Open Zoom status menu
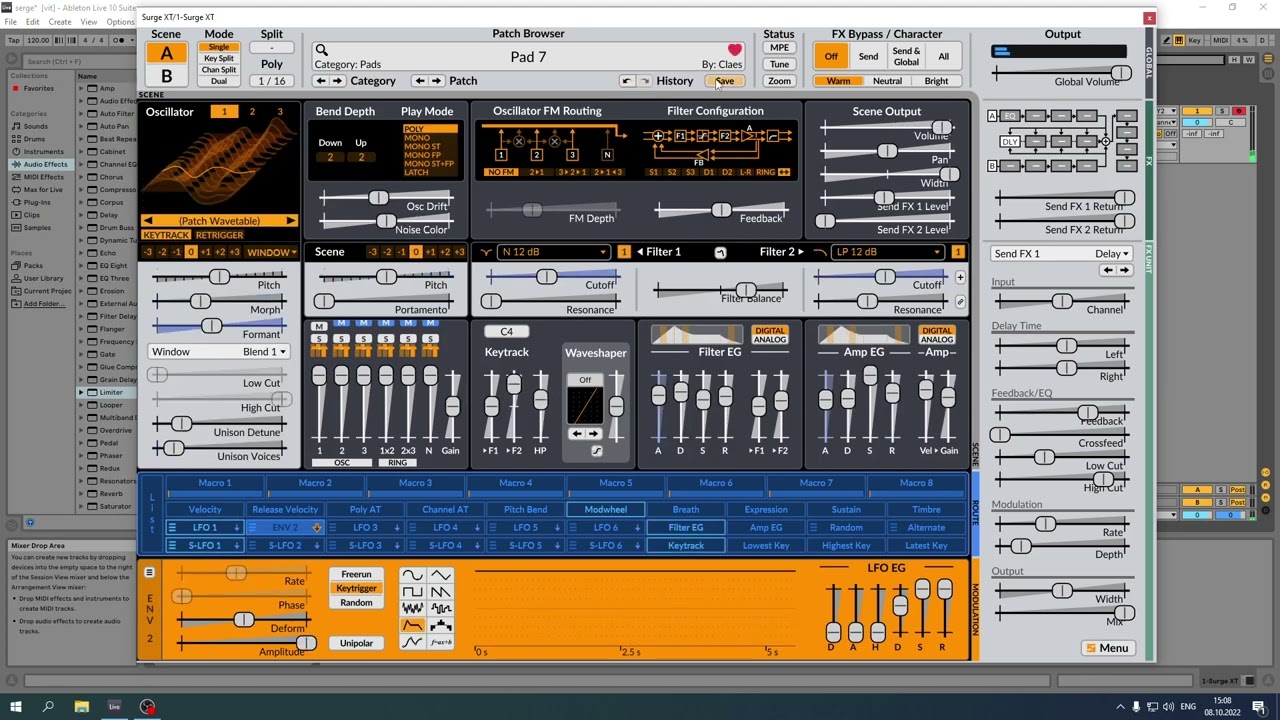1280x720 pixels. [x=779, y=81]
